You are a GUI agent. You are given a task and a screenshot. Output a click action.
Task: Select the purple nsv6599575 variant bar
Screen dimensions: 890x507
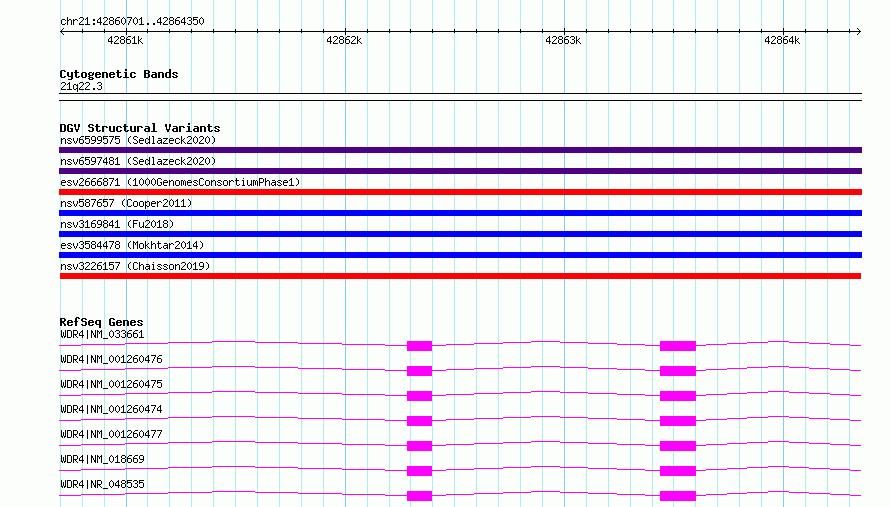point(460,150)
